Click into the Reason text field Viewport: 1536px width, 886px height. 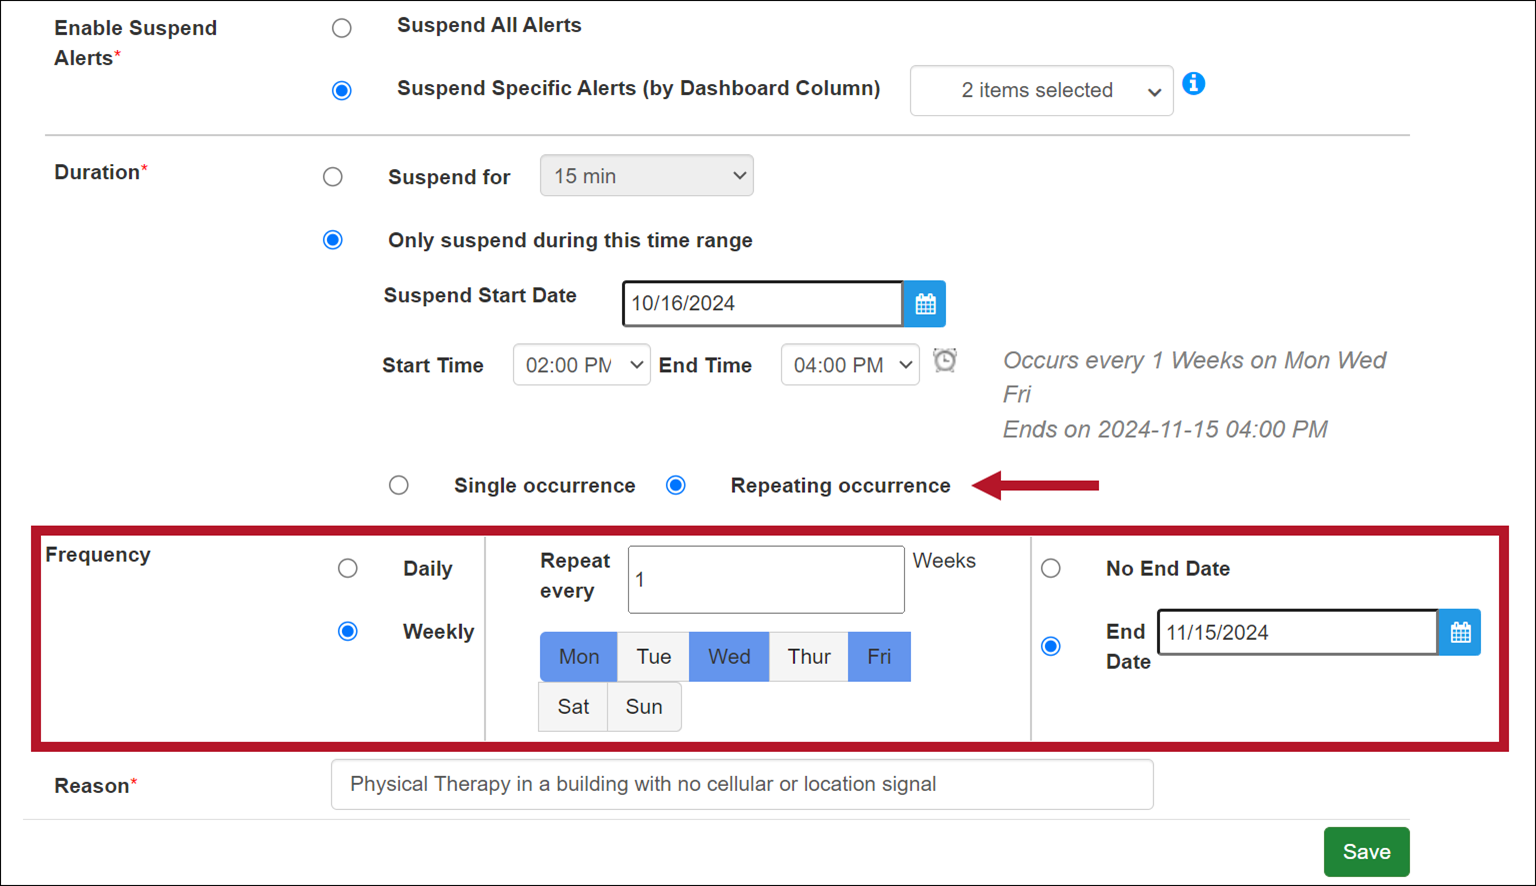741,785
